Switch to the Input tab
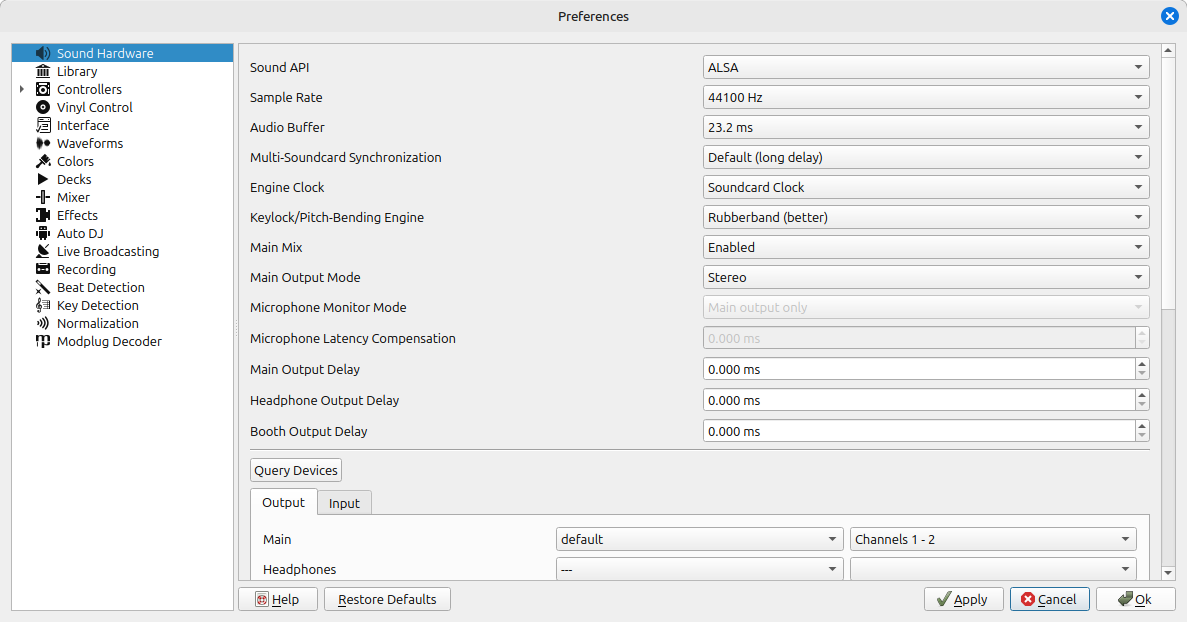1187x622 pixels. pyautogui.click(x=344, y=503)
